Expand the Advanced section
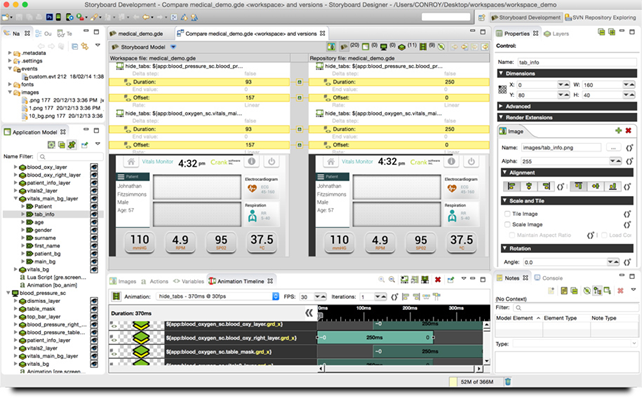Image resolution: width=642 pixels, height=398 pixels. (x=500, y=106)
